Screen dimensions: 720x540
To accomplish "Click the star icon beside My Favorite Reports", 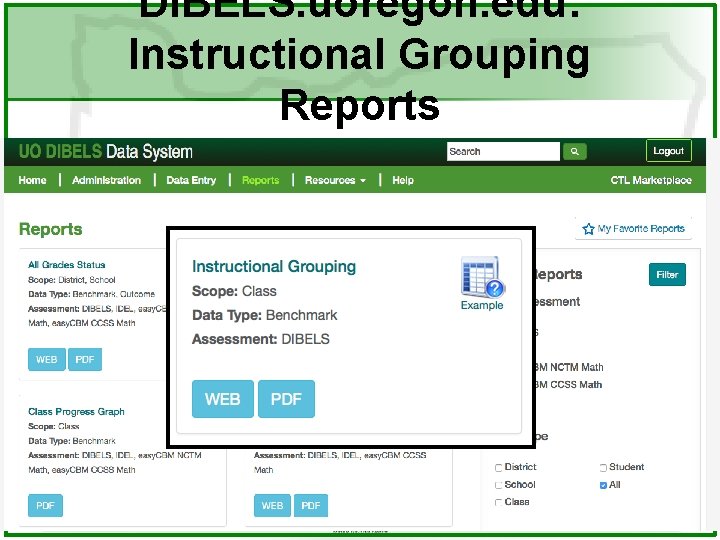I will point(588,229).
